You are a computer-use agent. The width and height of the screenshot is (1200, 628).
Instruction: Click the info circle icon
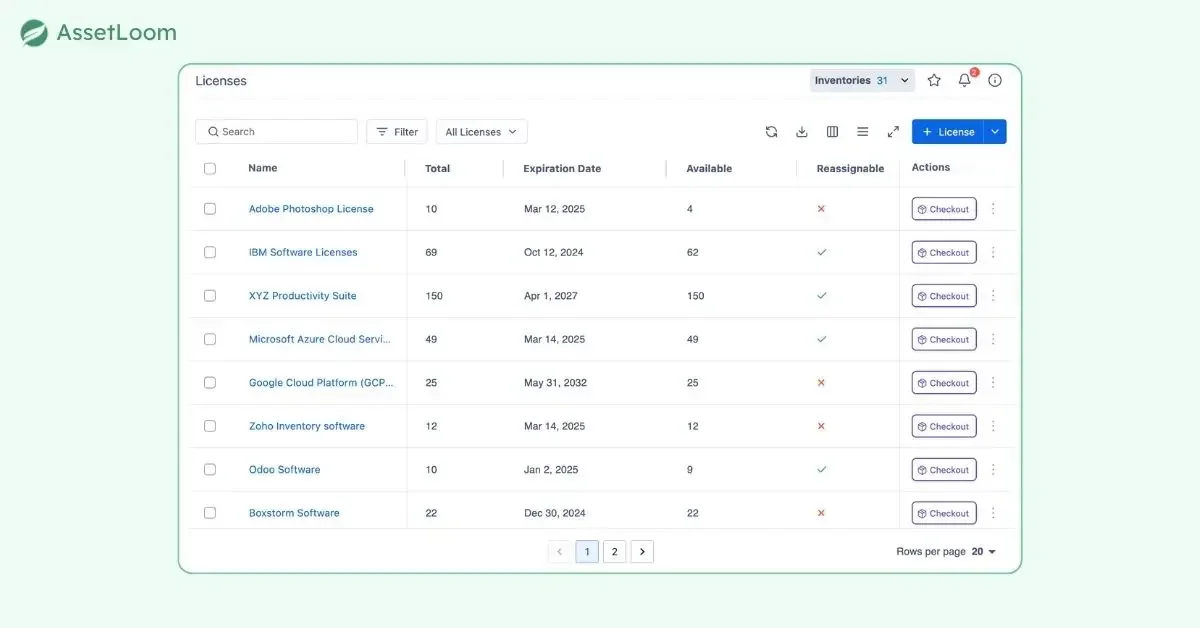pos(995,80)
